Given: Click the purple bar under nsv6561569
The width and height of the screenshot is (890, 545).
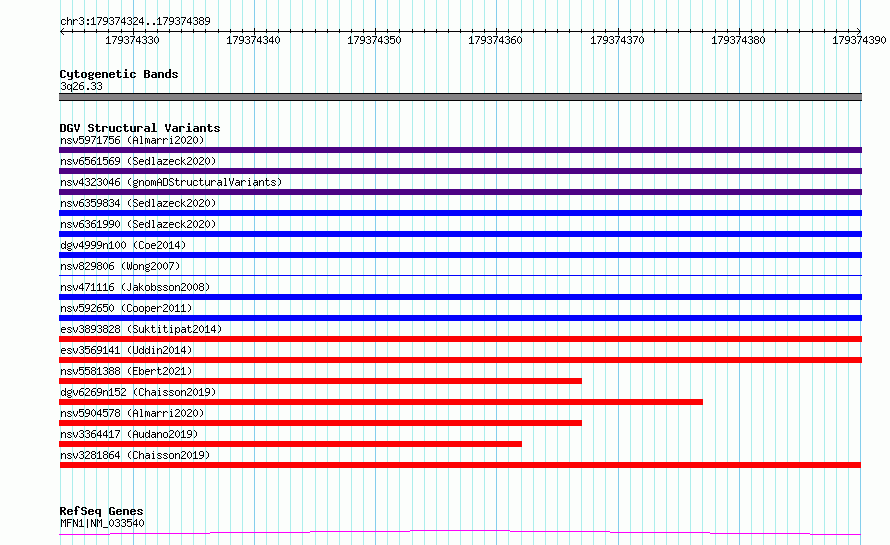Looking at the screenshot, I should tap(460, 171).
